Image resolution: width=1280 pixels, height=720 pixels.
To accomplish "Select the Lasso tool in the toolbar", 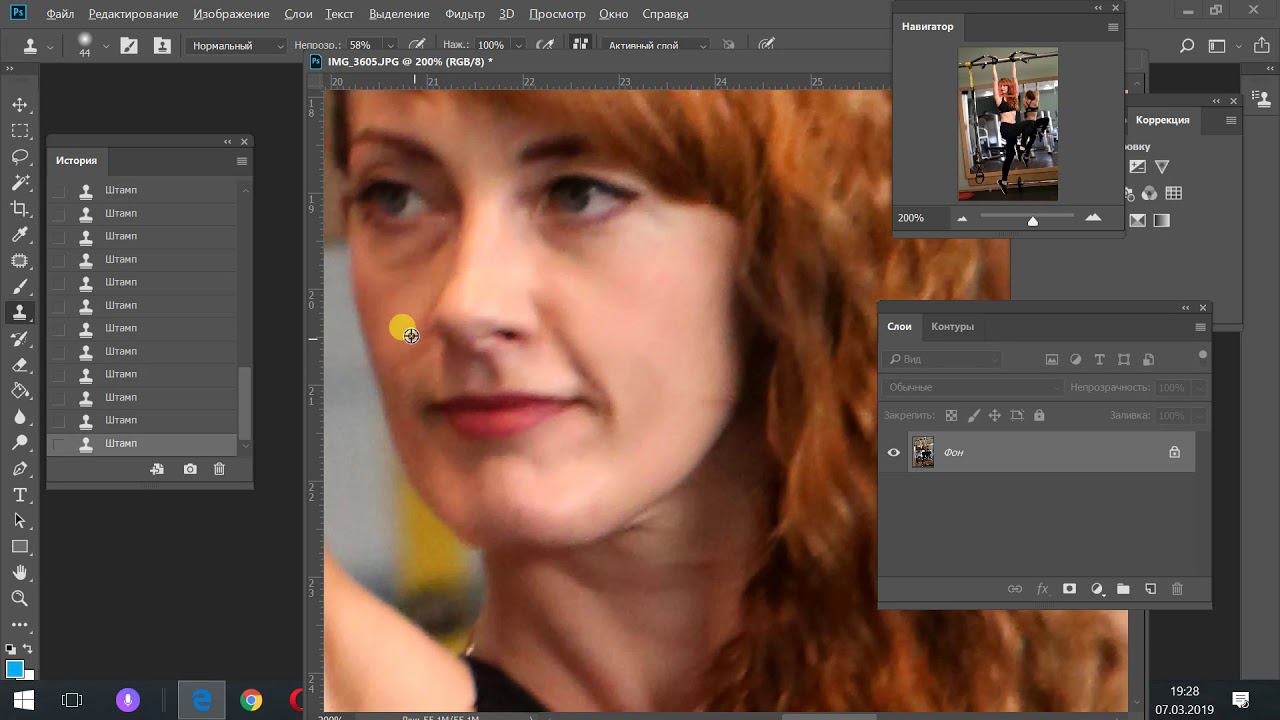I will tap(19, 157).
